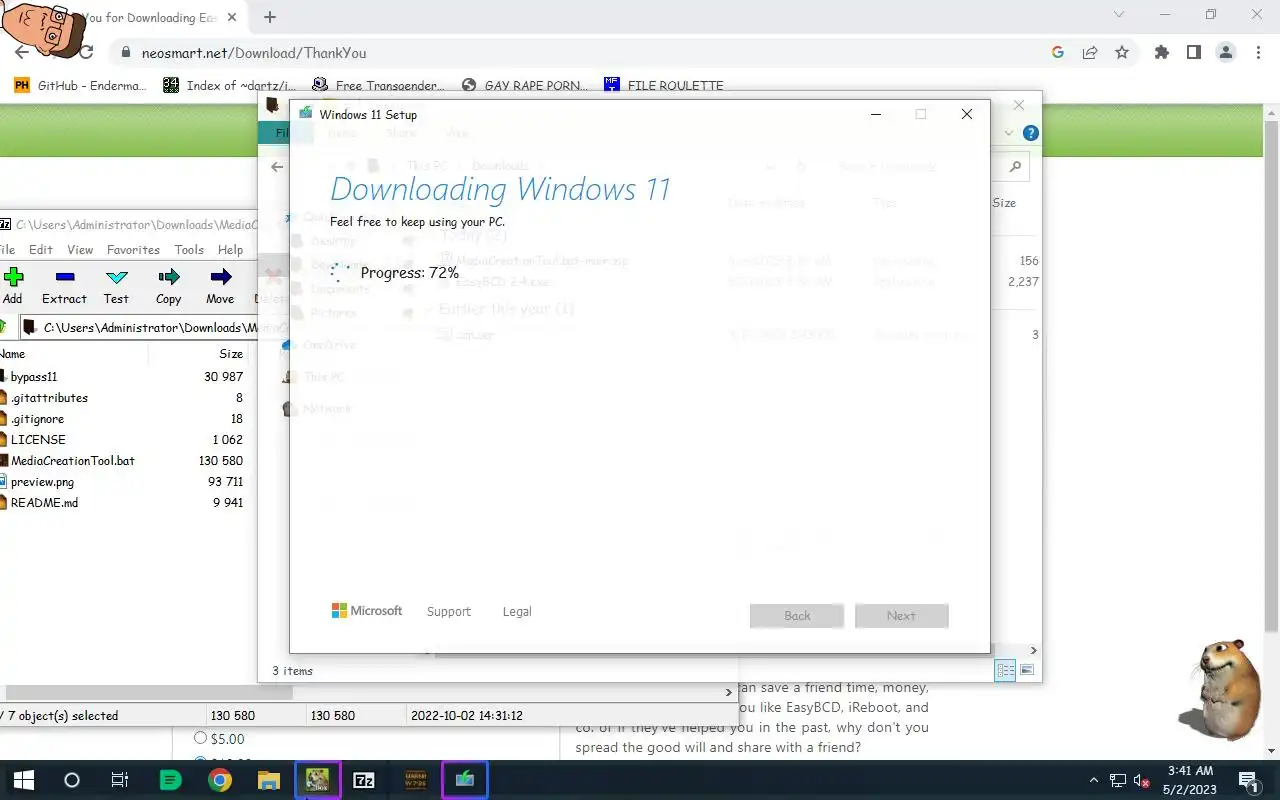
Task: Select the .gitattributes file in 7-Zip
Action: [49, 398]
